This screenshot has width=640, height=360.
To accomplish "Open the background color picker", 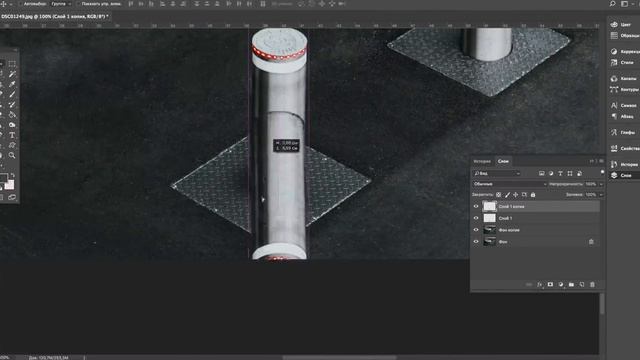I will coord(9,185).
